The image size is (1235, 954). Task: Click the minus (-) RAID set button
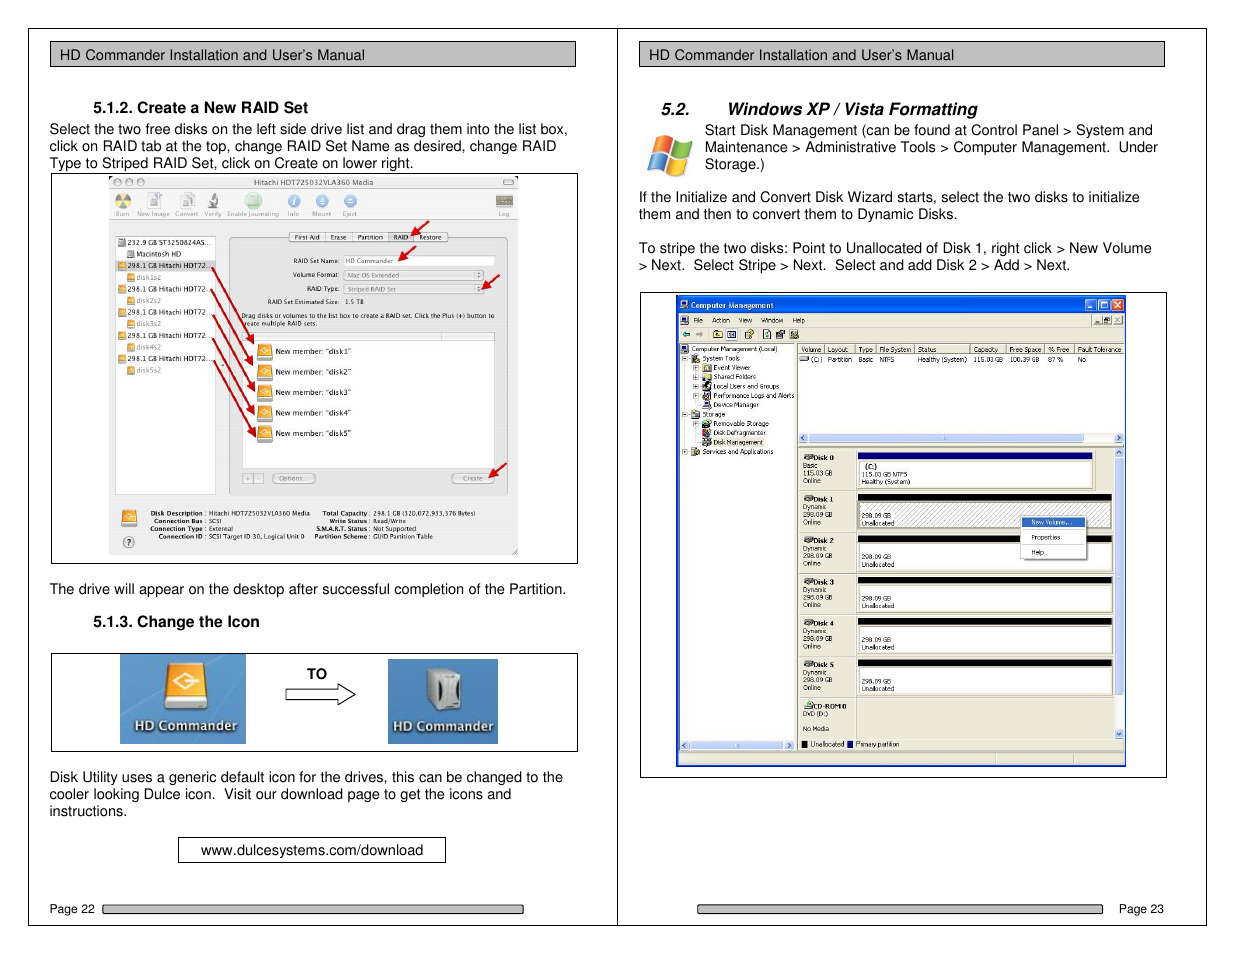tap(258, 478)
